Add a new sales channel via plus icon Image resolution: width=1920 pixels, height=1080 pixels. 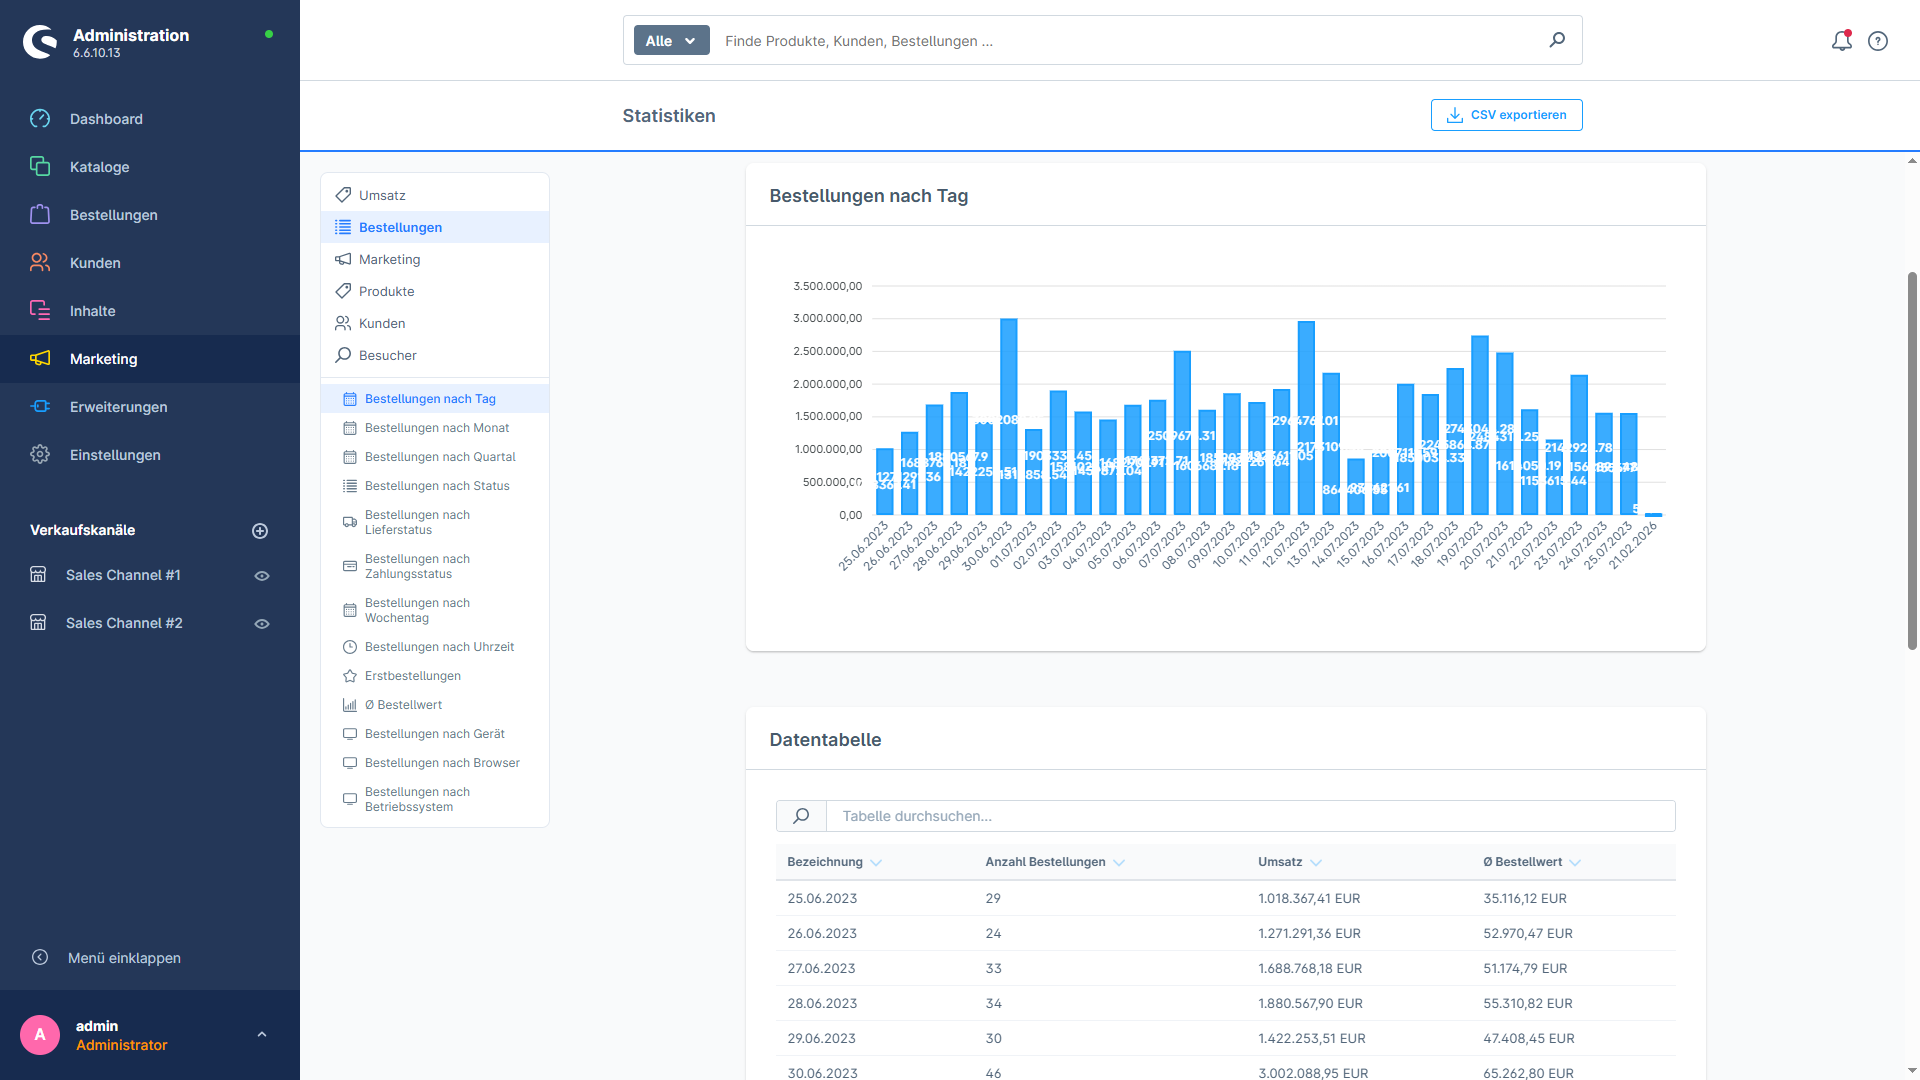coord(260,530)
